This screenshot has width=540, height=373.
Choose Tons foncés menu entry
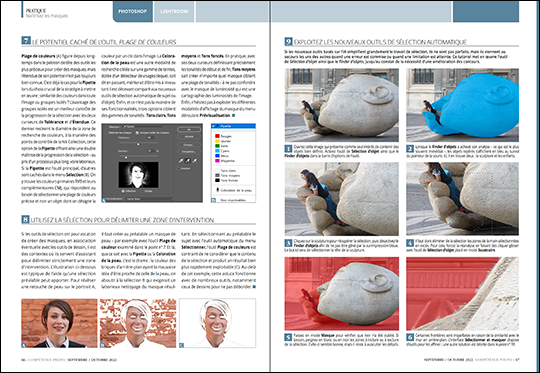point(229,180)
